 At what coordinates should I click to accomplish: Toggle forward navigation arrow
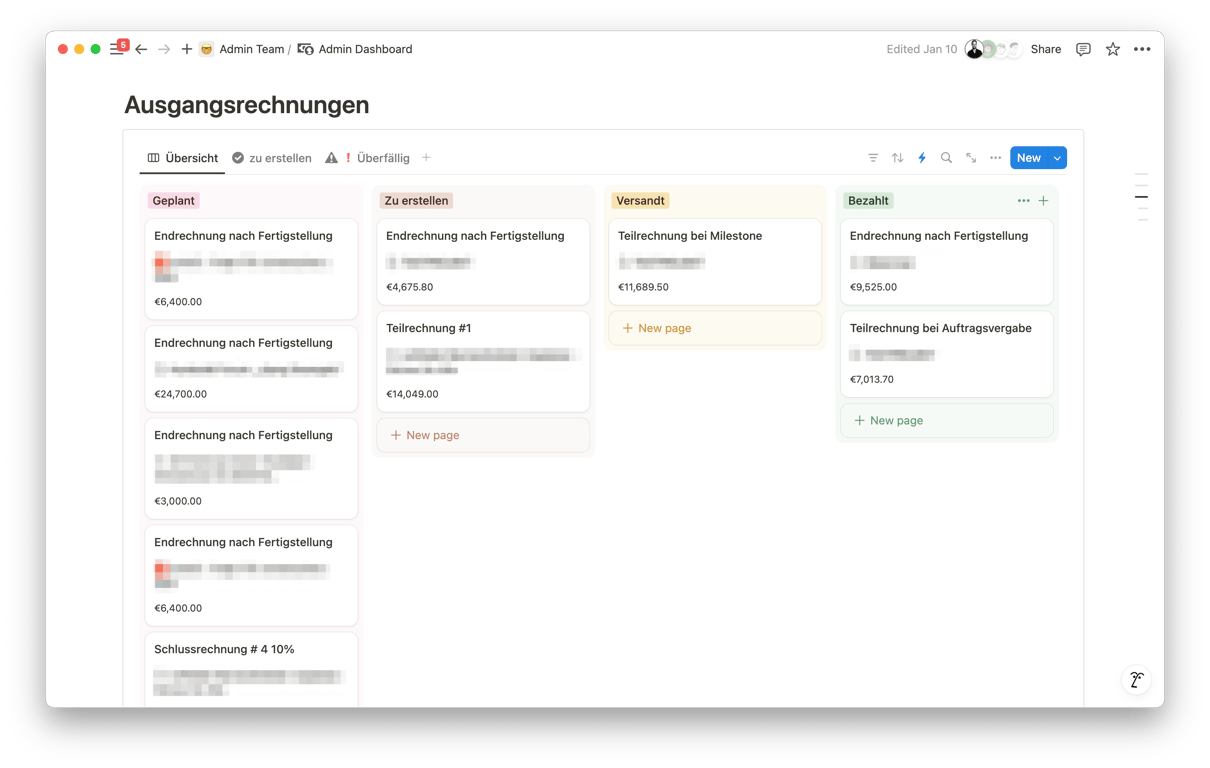click(163, 48)
